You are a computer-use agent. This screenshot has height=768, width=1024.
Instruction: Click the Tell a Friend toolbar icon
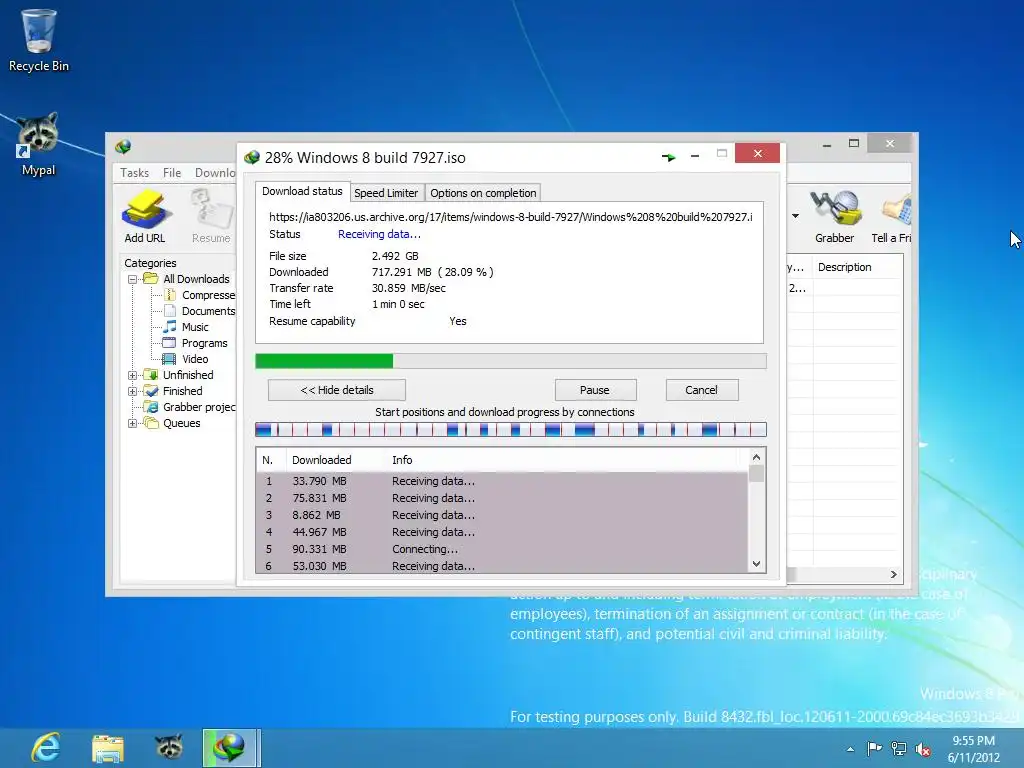click(891, 217)
